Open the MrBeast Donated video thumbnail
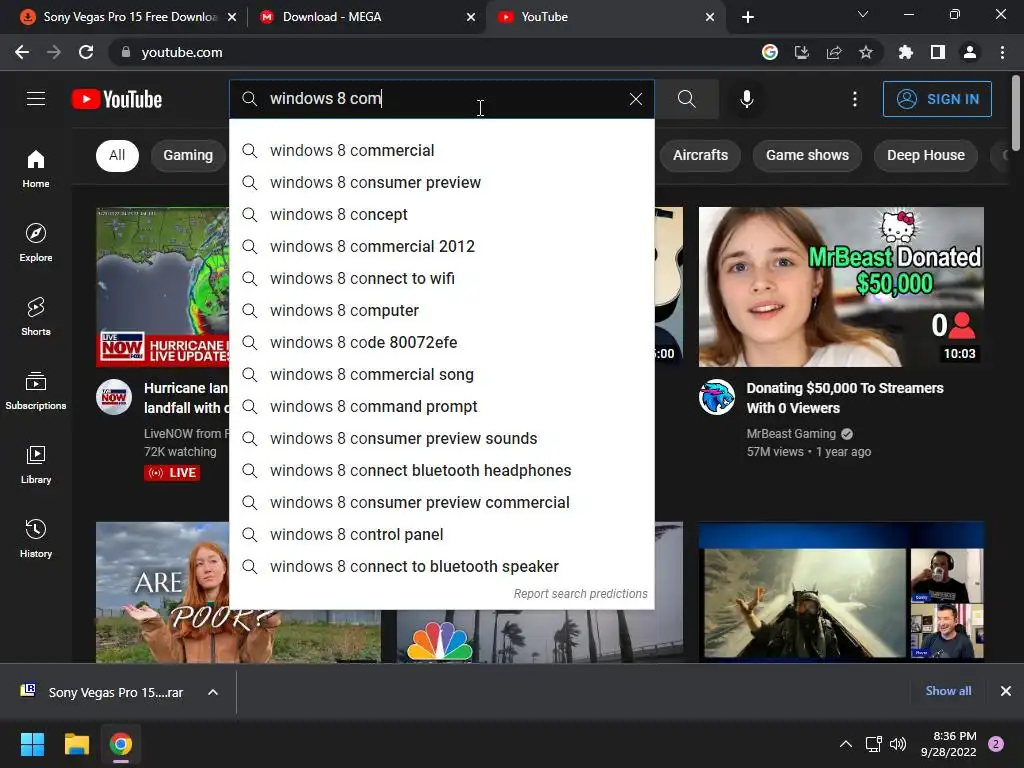The image size is (1024, 768). [x=841, y=287]
